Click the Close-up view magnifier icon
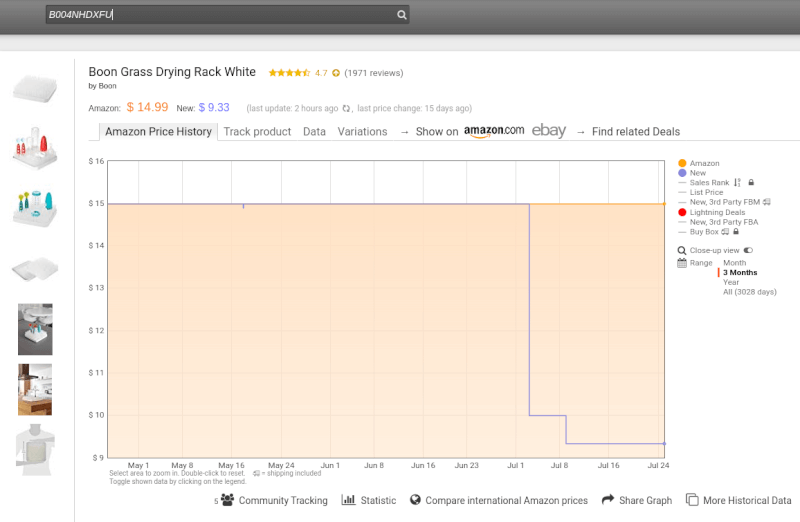This screenshot has width=800, height=522. coord(682,251)
